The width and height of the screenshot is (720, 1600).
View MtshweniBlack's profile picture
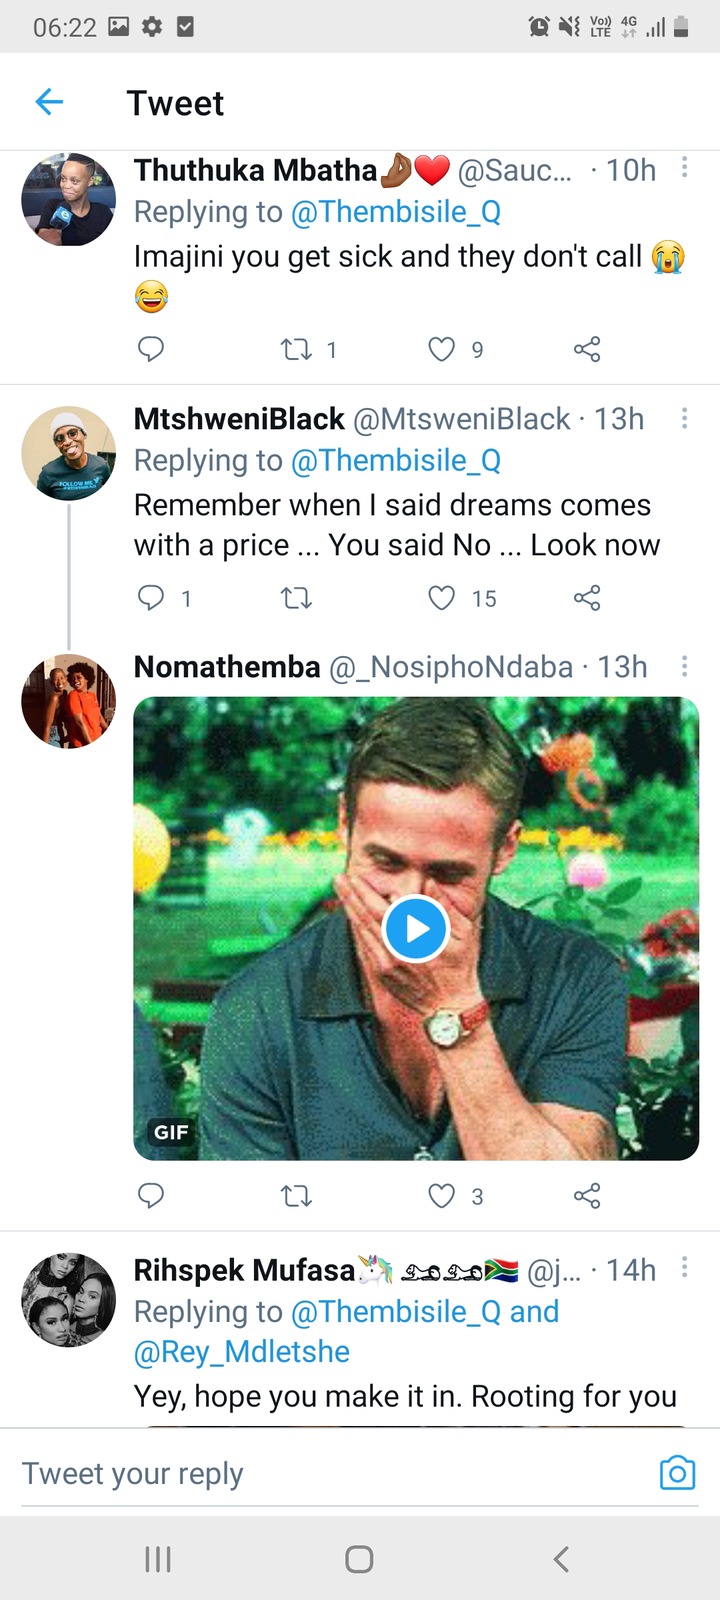click(69, 453)
